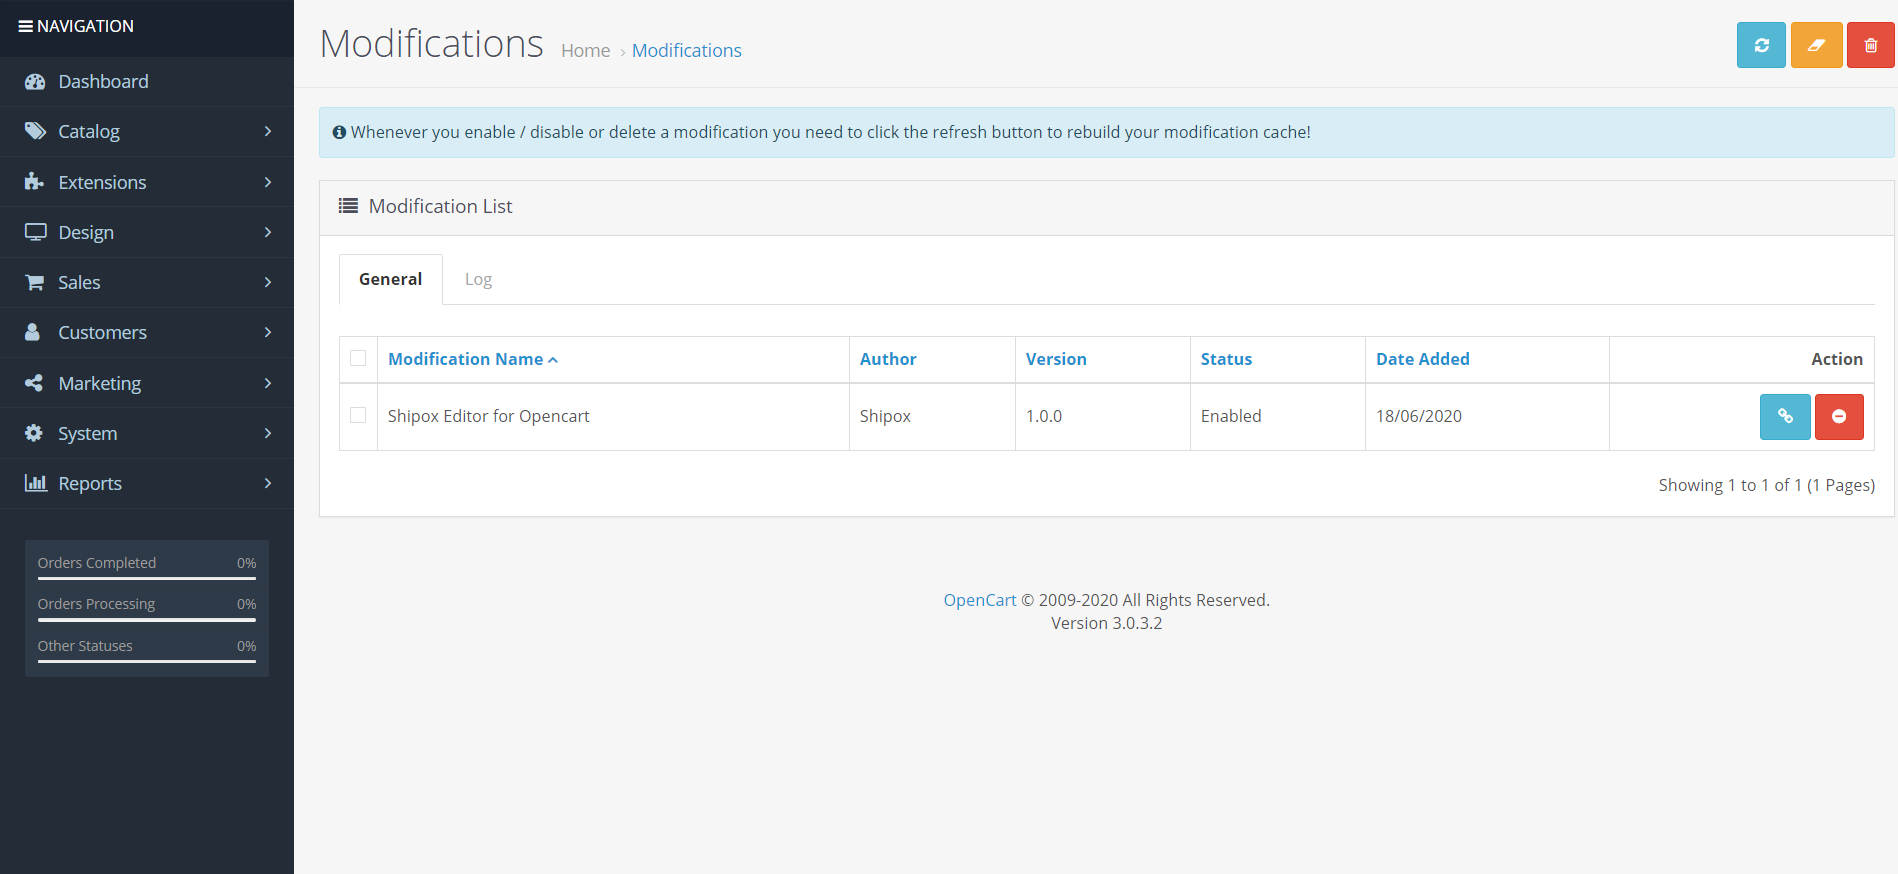The height and width of the screenshot is (874, 1898).
Task: Click the System gear icon
Action: coord(34,433)
